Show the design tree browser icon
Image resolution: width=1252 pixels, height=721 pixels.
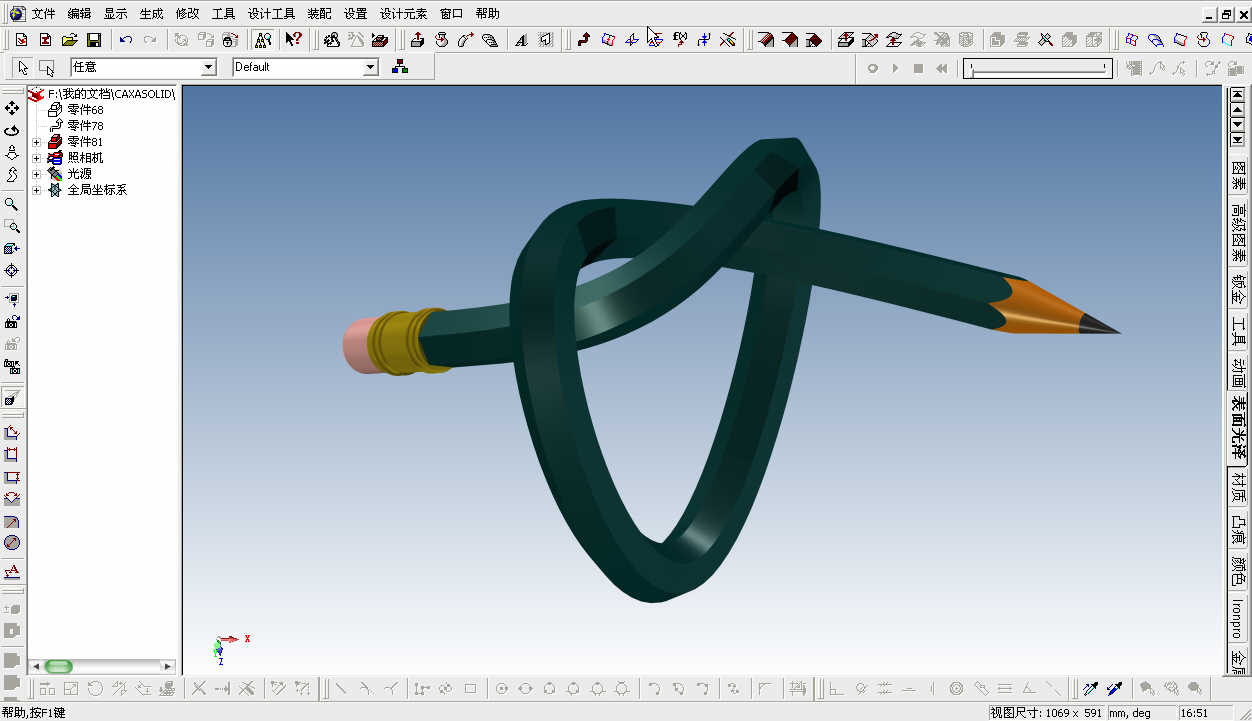pyautogui.click(x=263, y=40)
